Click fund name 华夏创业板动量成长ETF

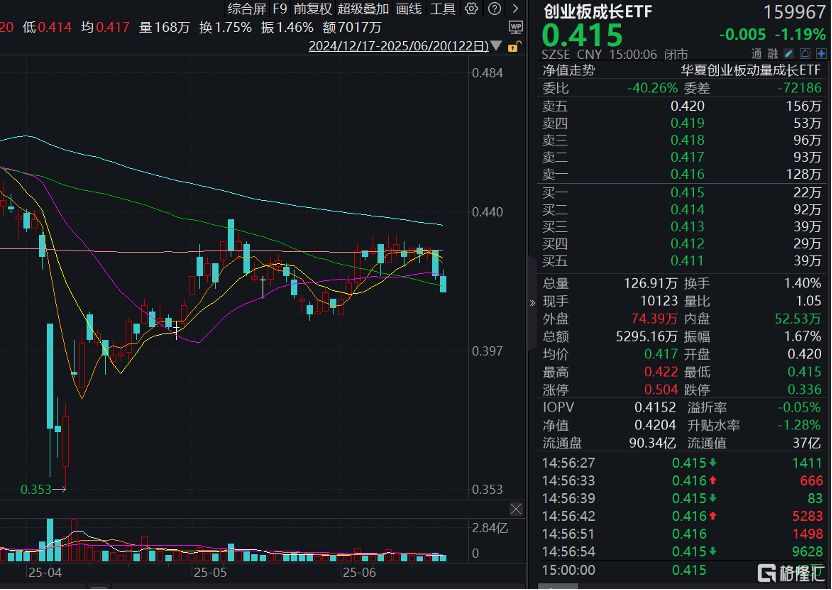pos(751,70)
